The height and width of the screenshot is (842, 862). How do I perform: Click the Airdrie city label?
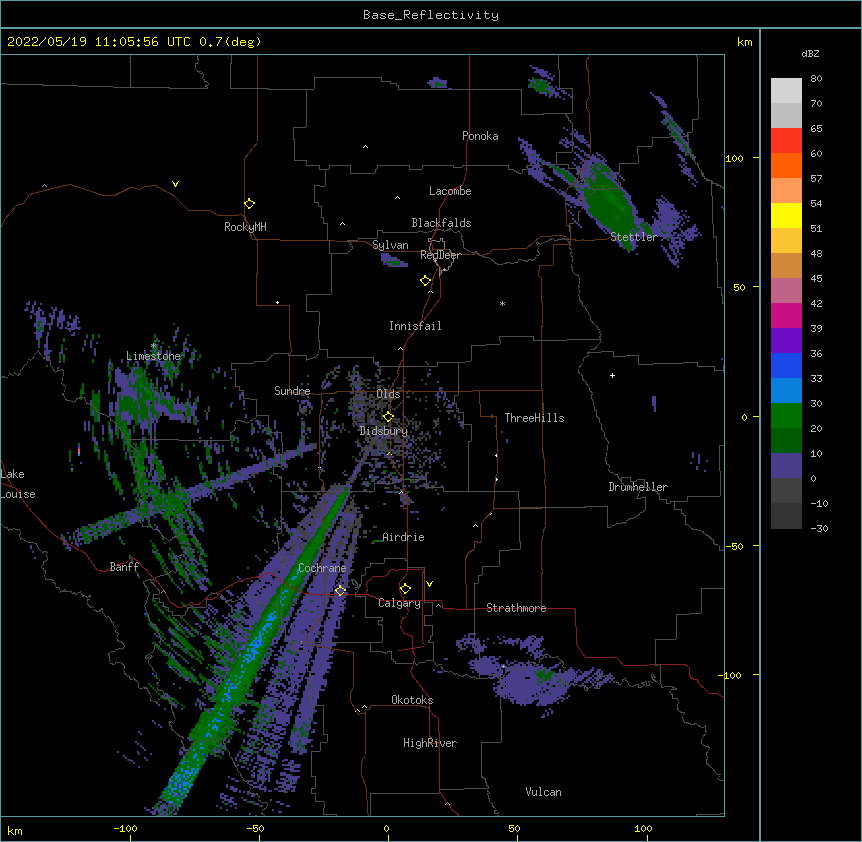click(403, 537)
